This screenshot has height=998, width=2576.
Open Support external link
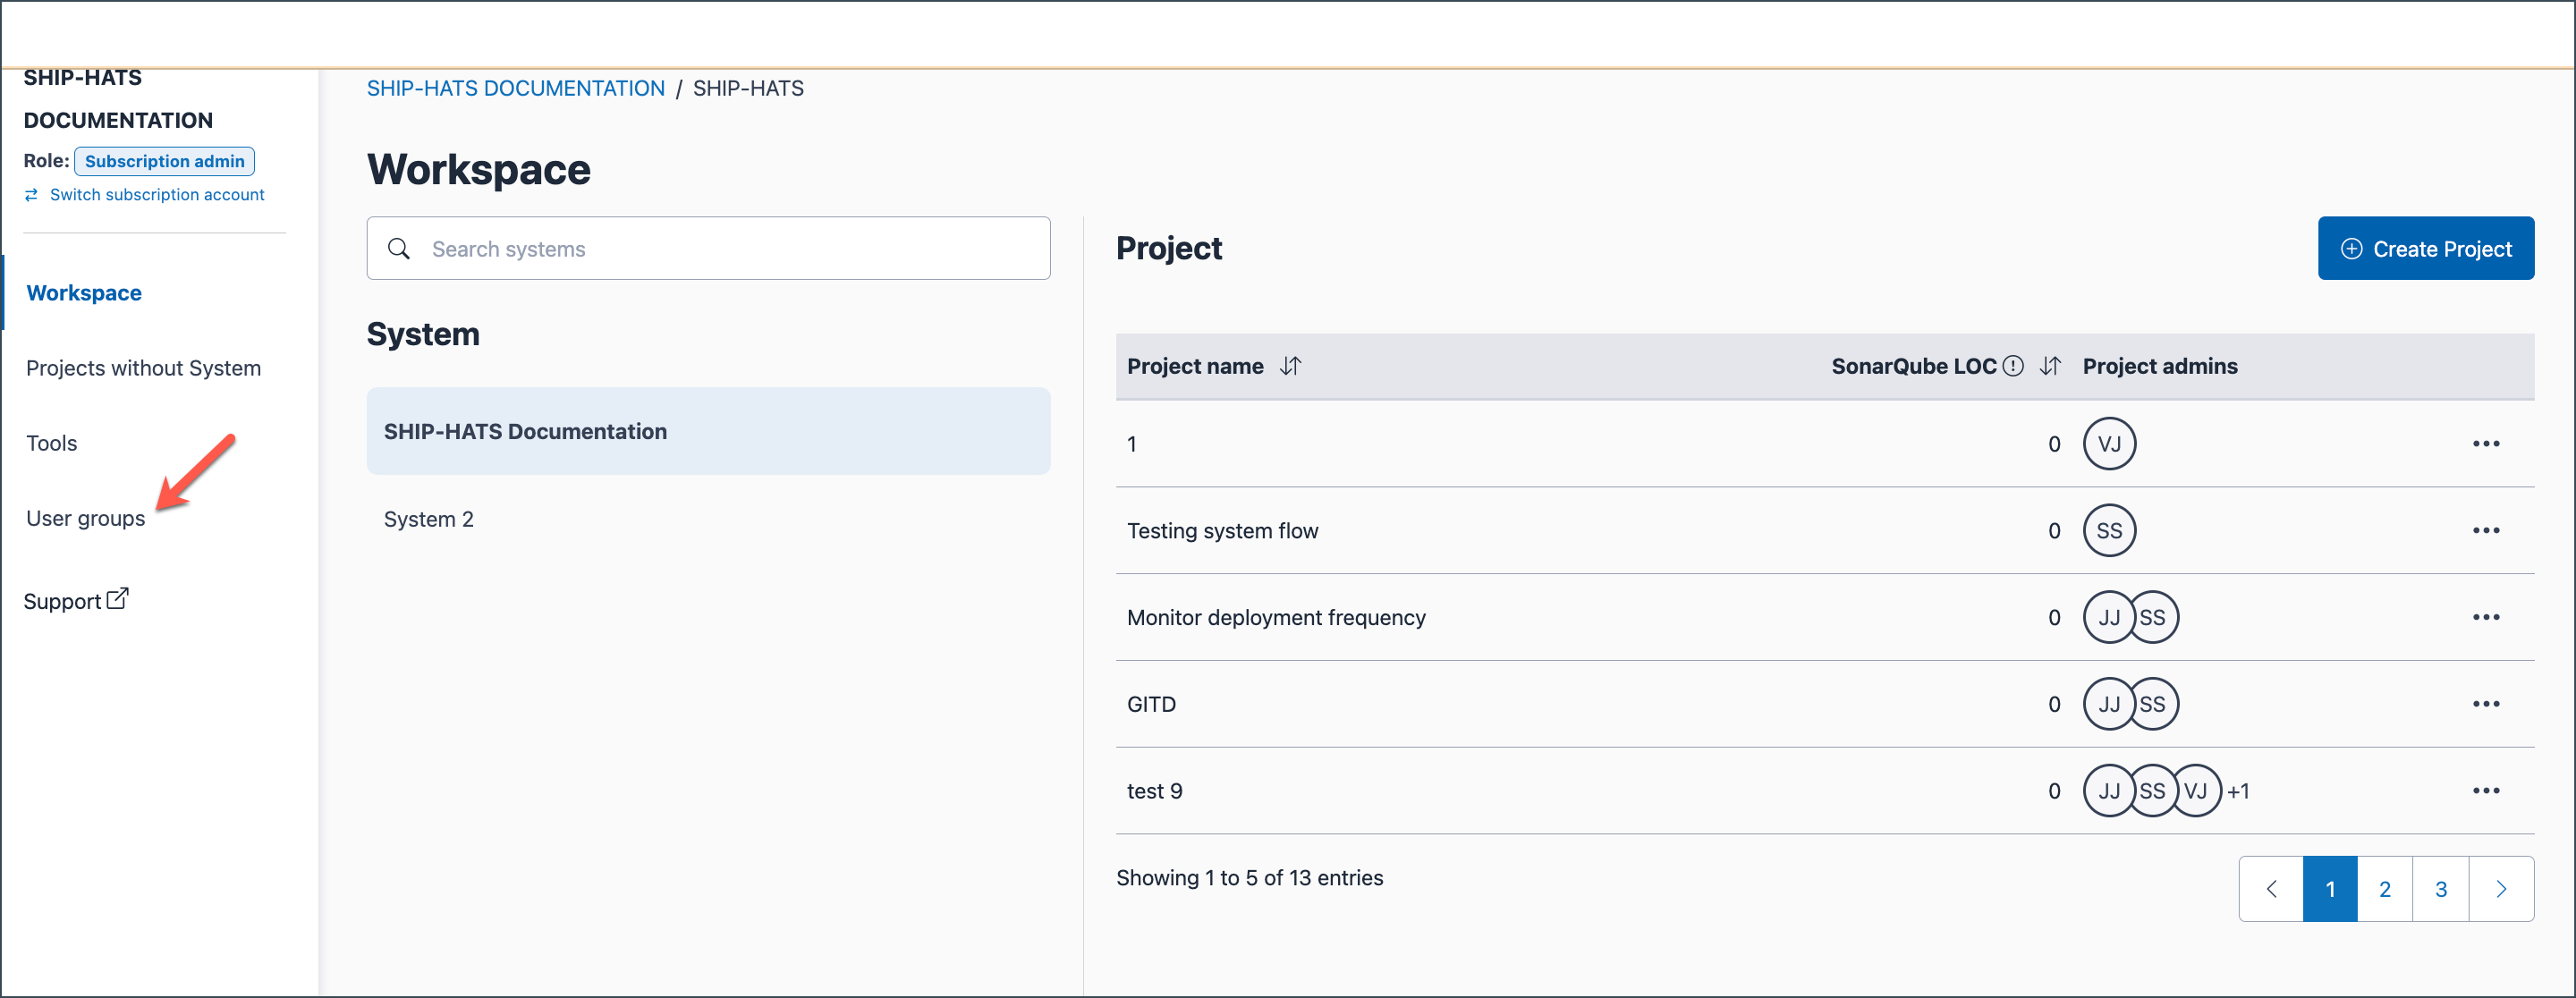(76, 601)
